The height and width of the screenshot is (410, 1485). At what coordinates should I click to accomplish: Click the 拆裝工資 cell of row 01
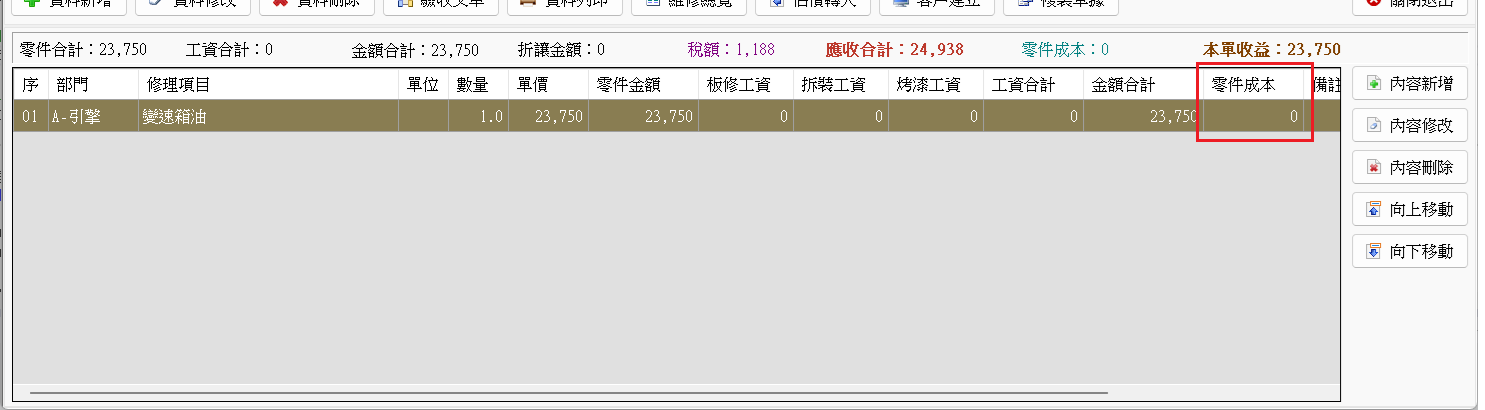pyautogui.click(x=840, y=117)
